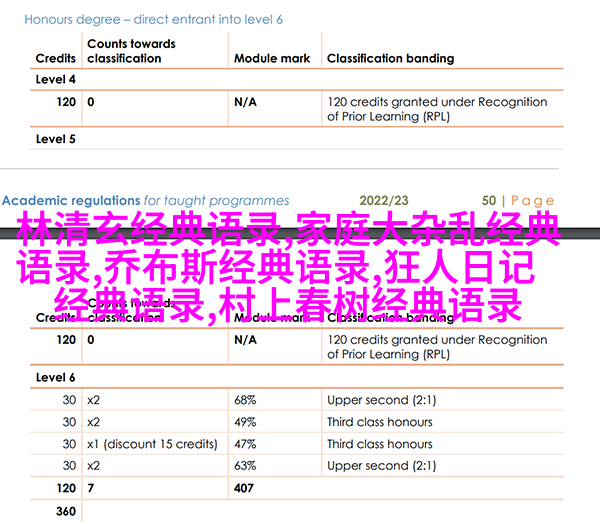The image size is (600, 524).
Task: Select the 'Level 4' row label
Action: pos(56,80)
